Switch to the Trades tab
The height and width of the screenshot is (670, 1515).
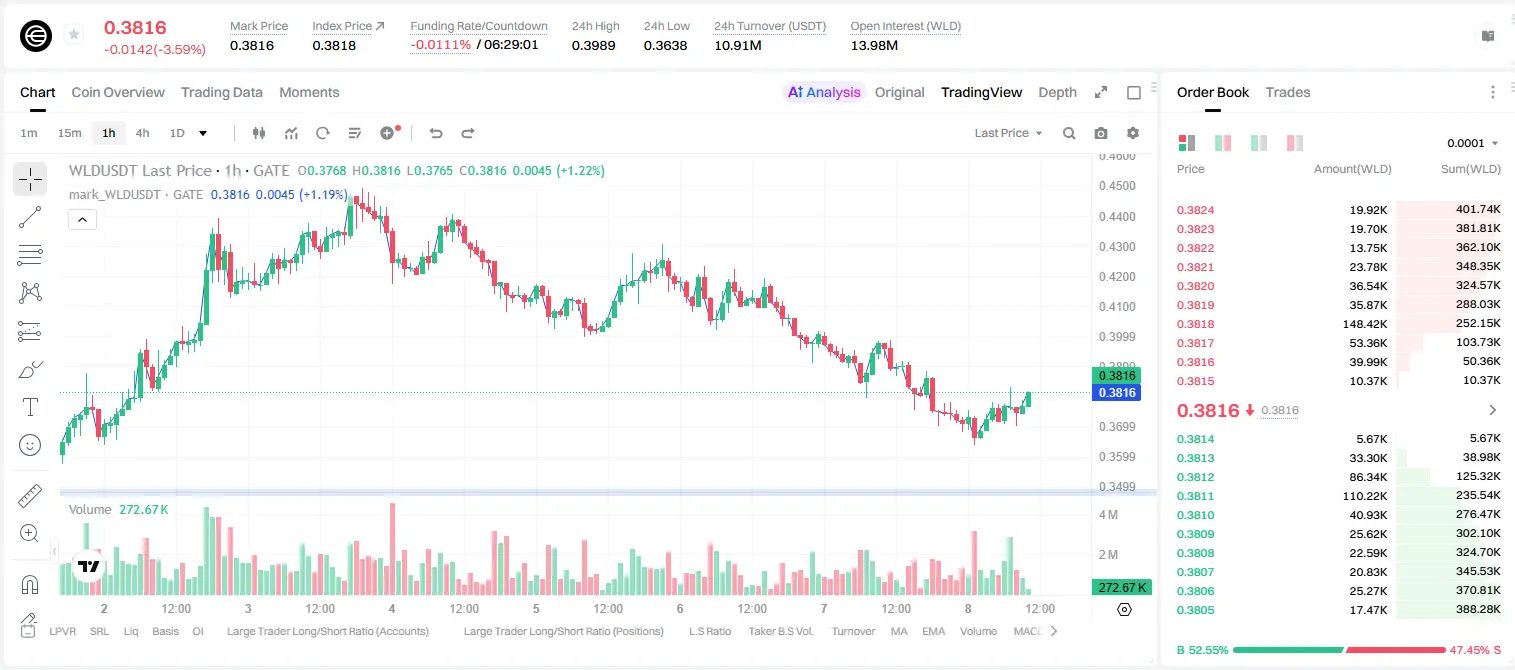[1288, 92]
